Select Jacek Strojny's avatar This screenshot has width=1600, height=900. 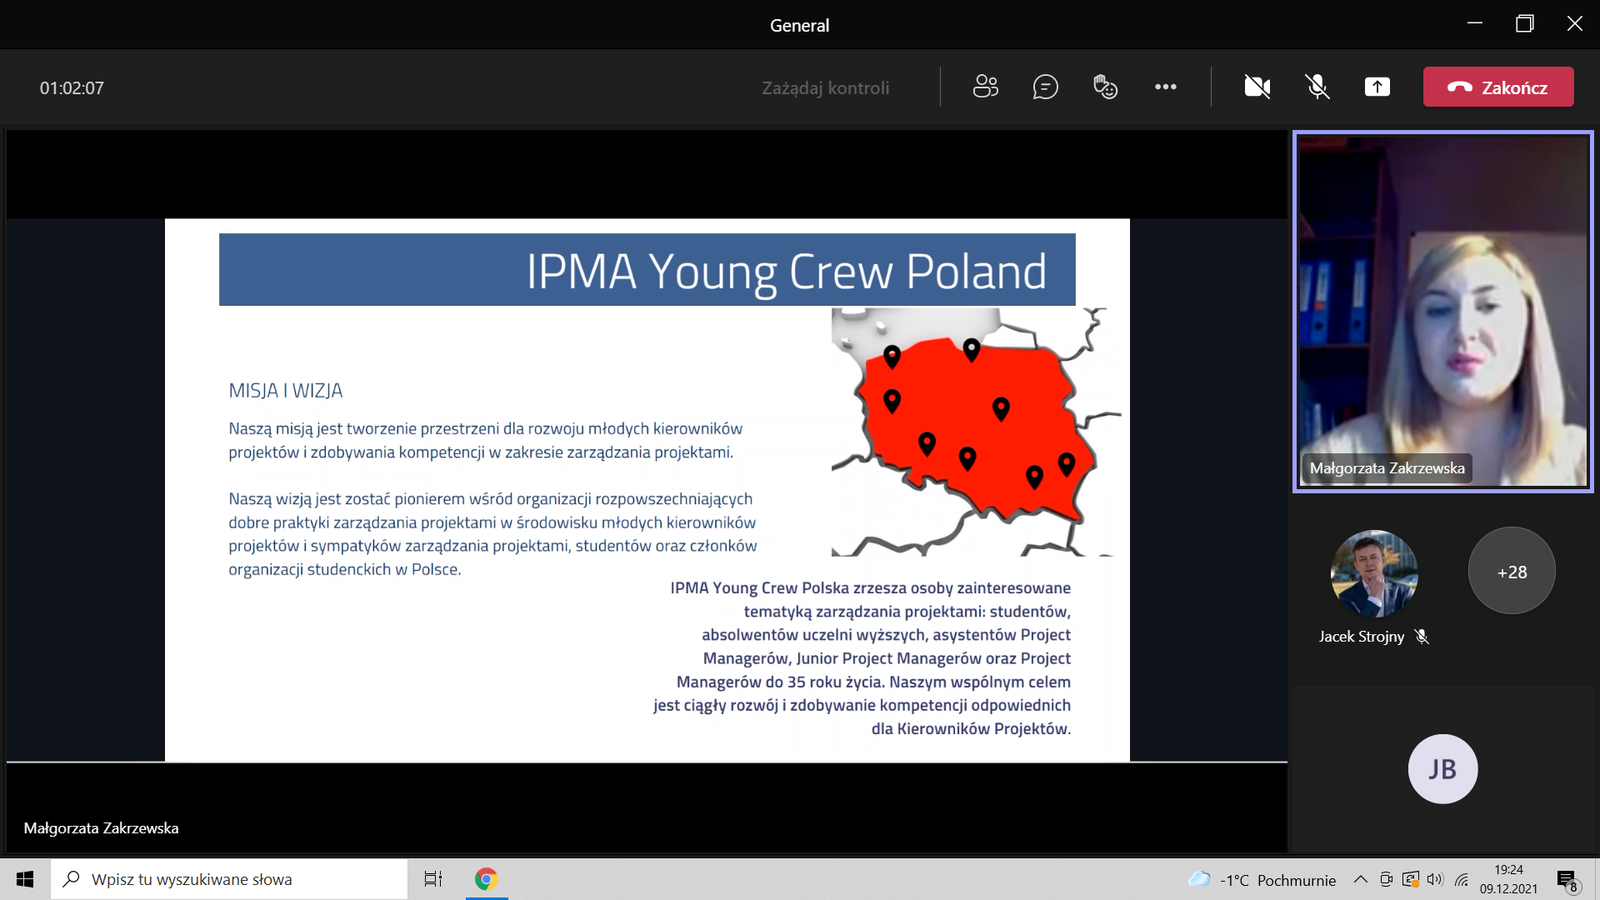1374,573
